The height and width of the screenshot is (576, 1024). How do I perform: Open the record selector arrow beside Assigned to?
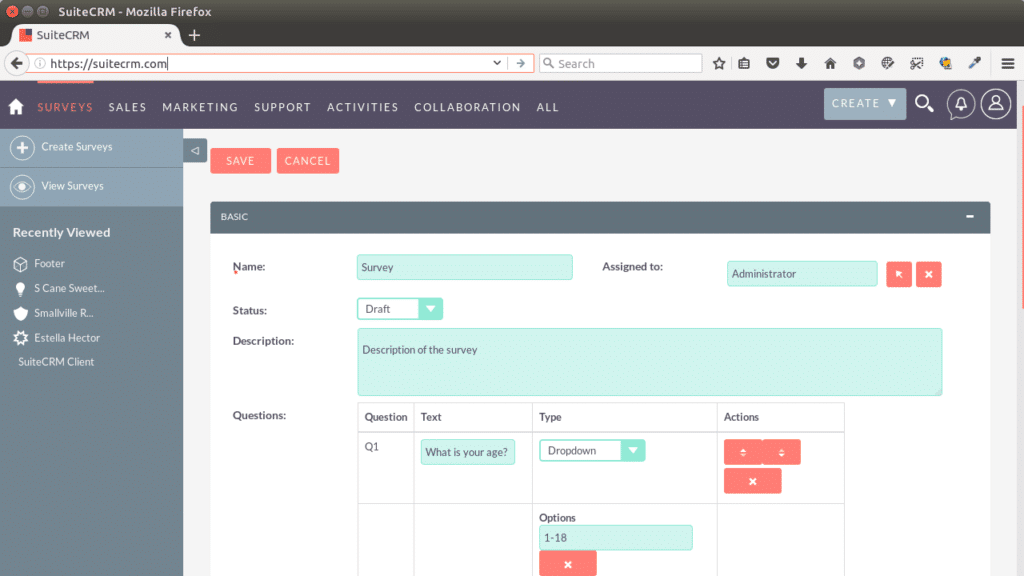coord(898,274)
